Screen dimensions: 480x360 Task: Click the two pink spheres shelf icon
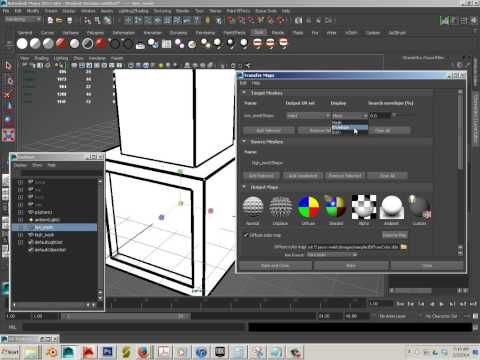coord(179,44)
